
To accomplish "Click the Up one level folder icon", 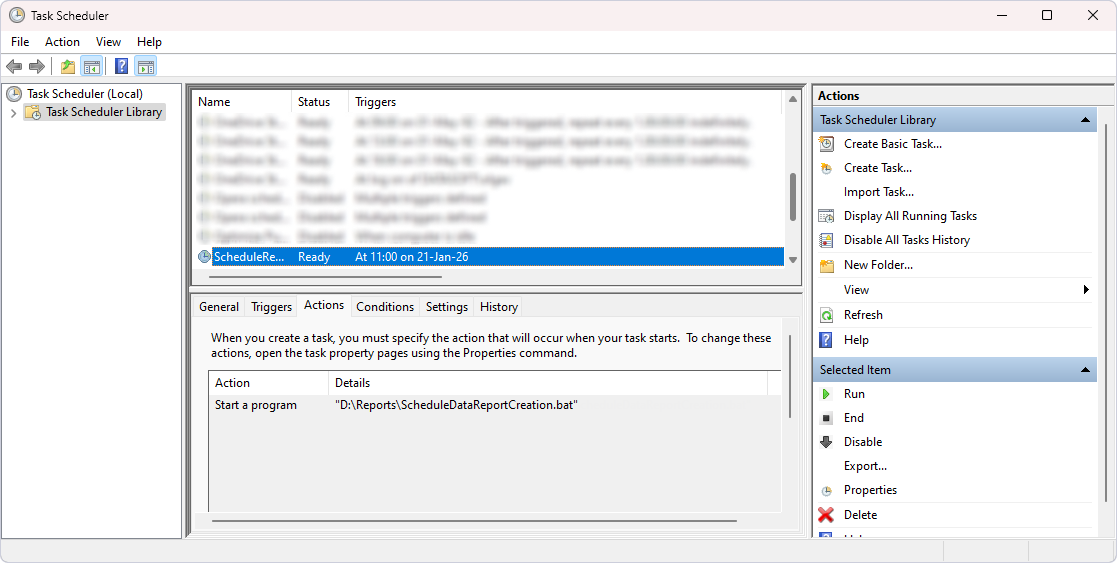I will (x=68, y=67).
